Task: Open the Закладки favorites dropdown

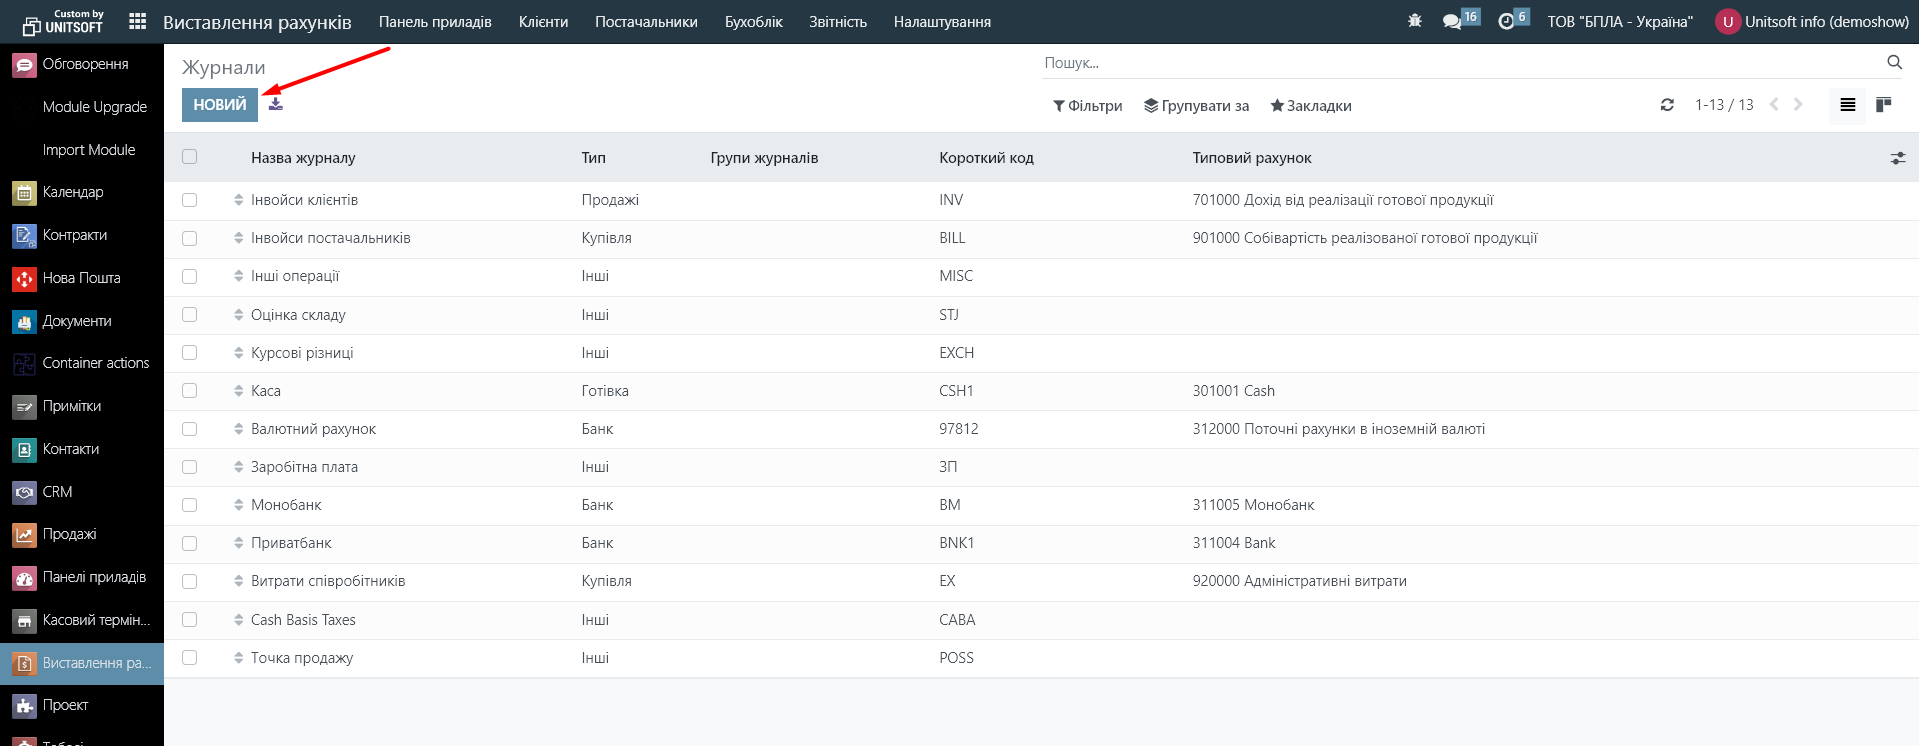Action: [1310, 106]
